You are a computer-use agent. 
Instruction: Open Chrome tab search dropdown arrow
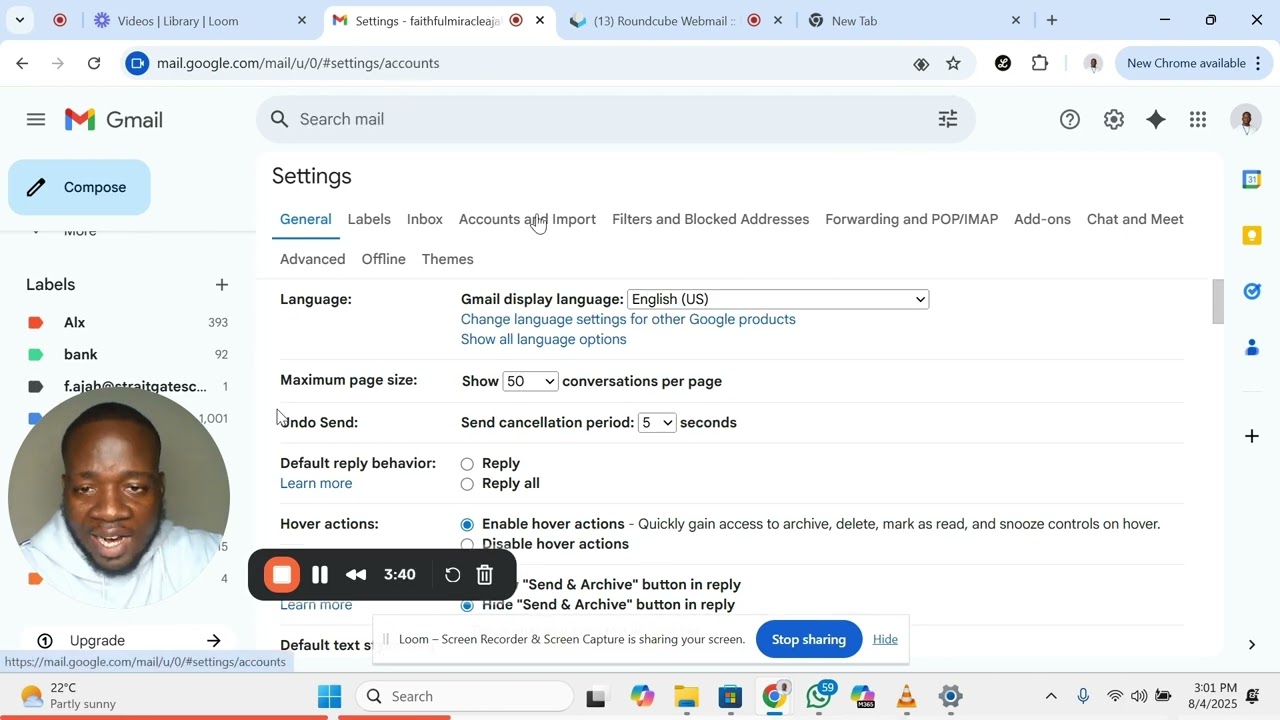[x=19, y=20]
